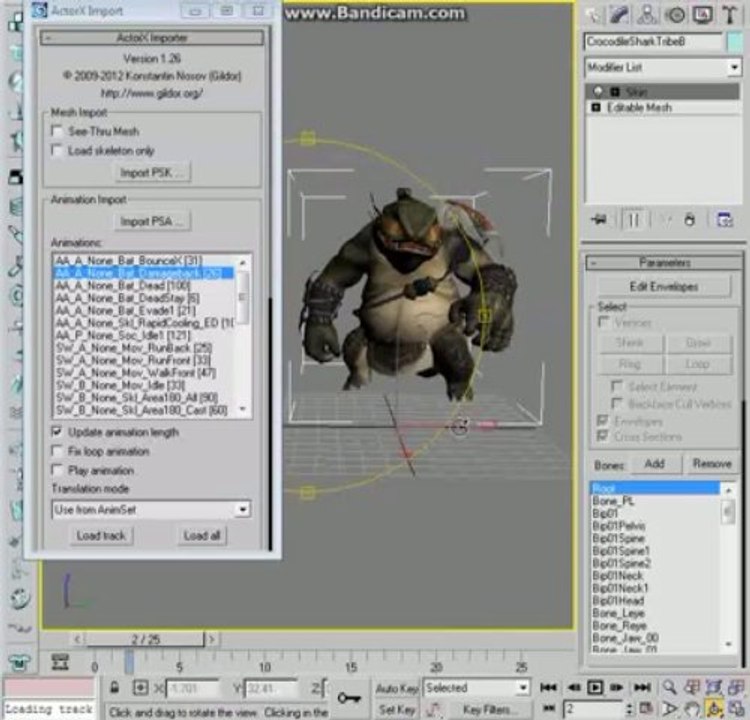Open Configure Modifier Sets icon

725,220
